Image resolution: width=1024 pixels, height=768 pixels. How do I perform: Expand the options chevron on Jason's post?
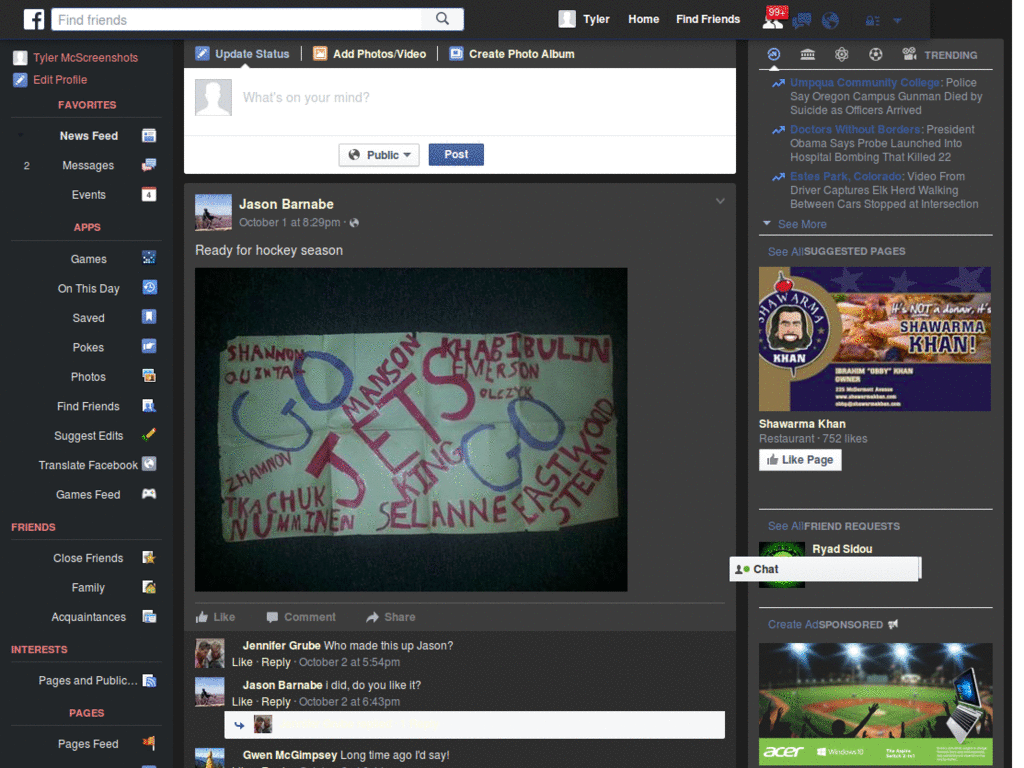[720, 200]
